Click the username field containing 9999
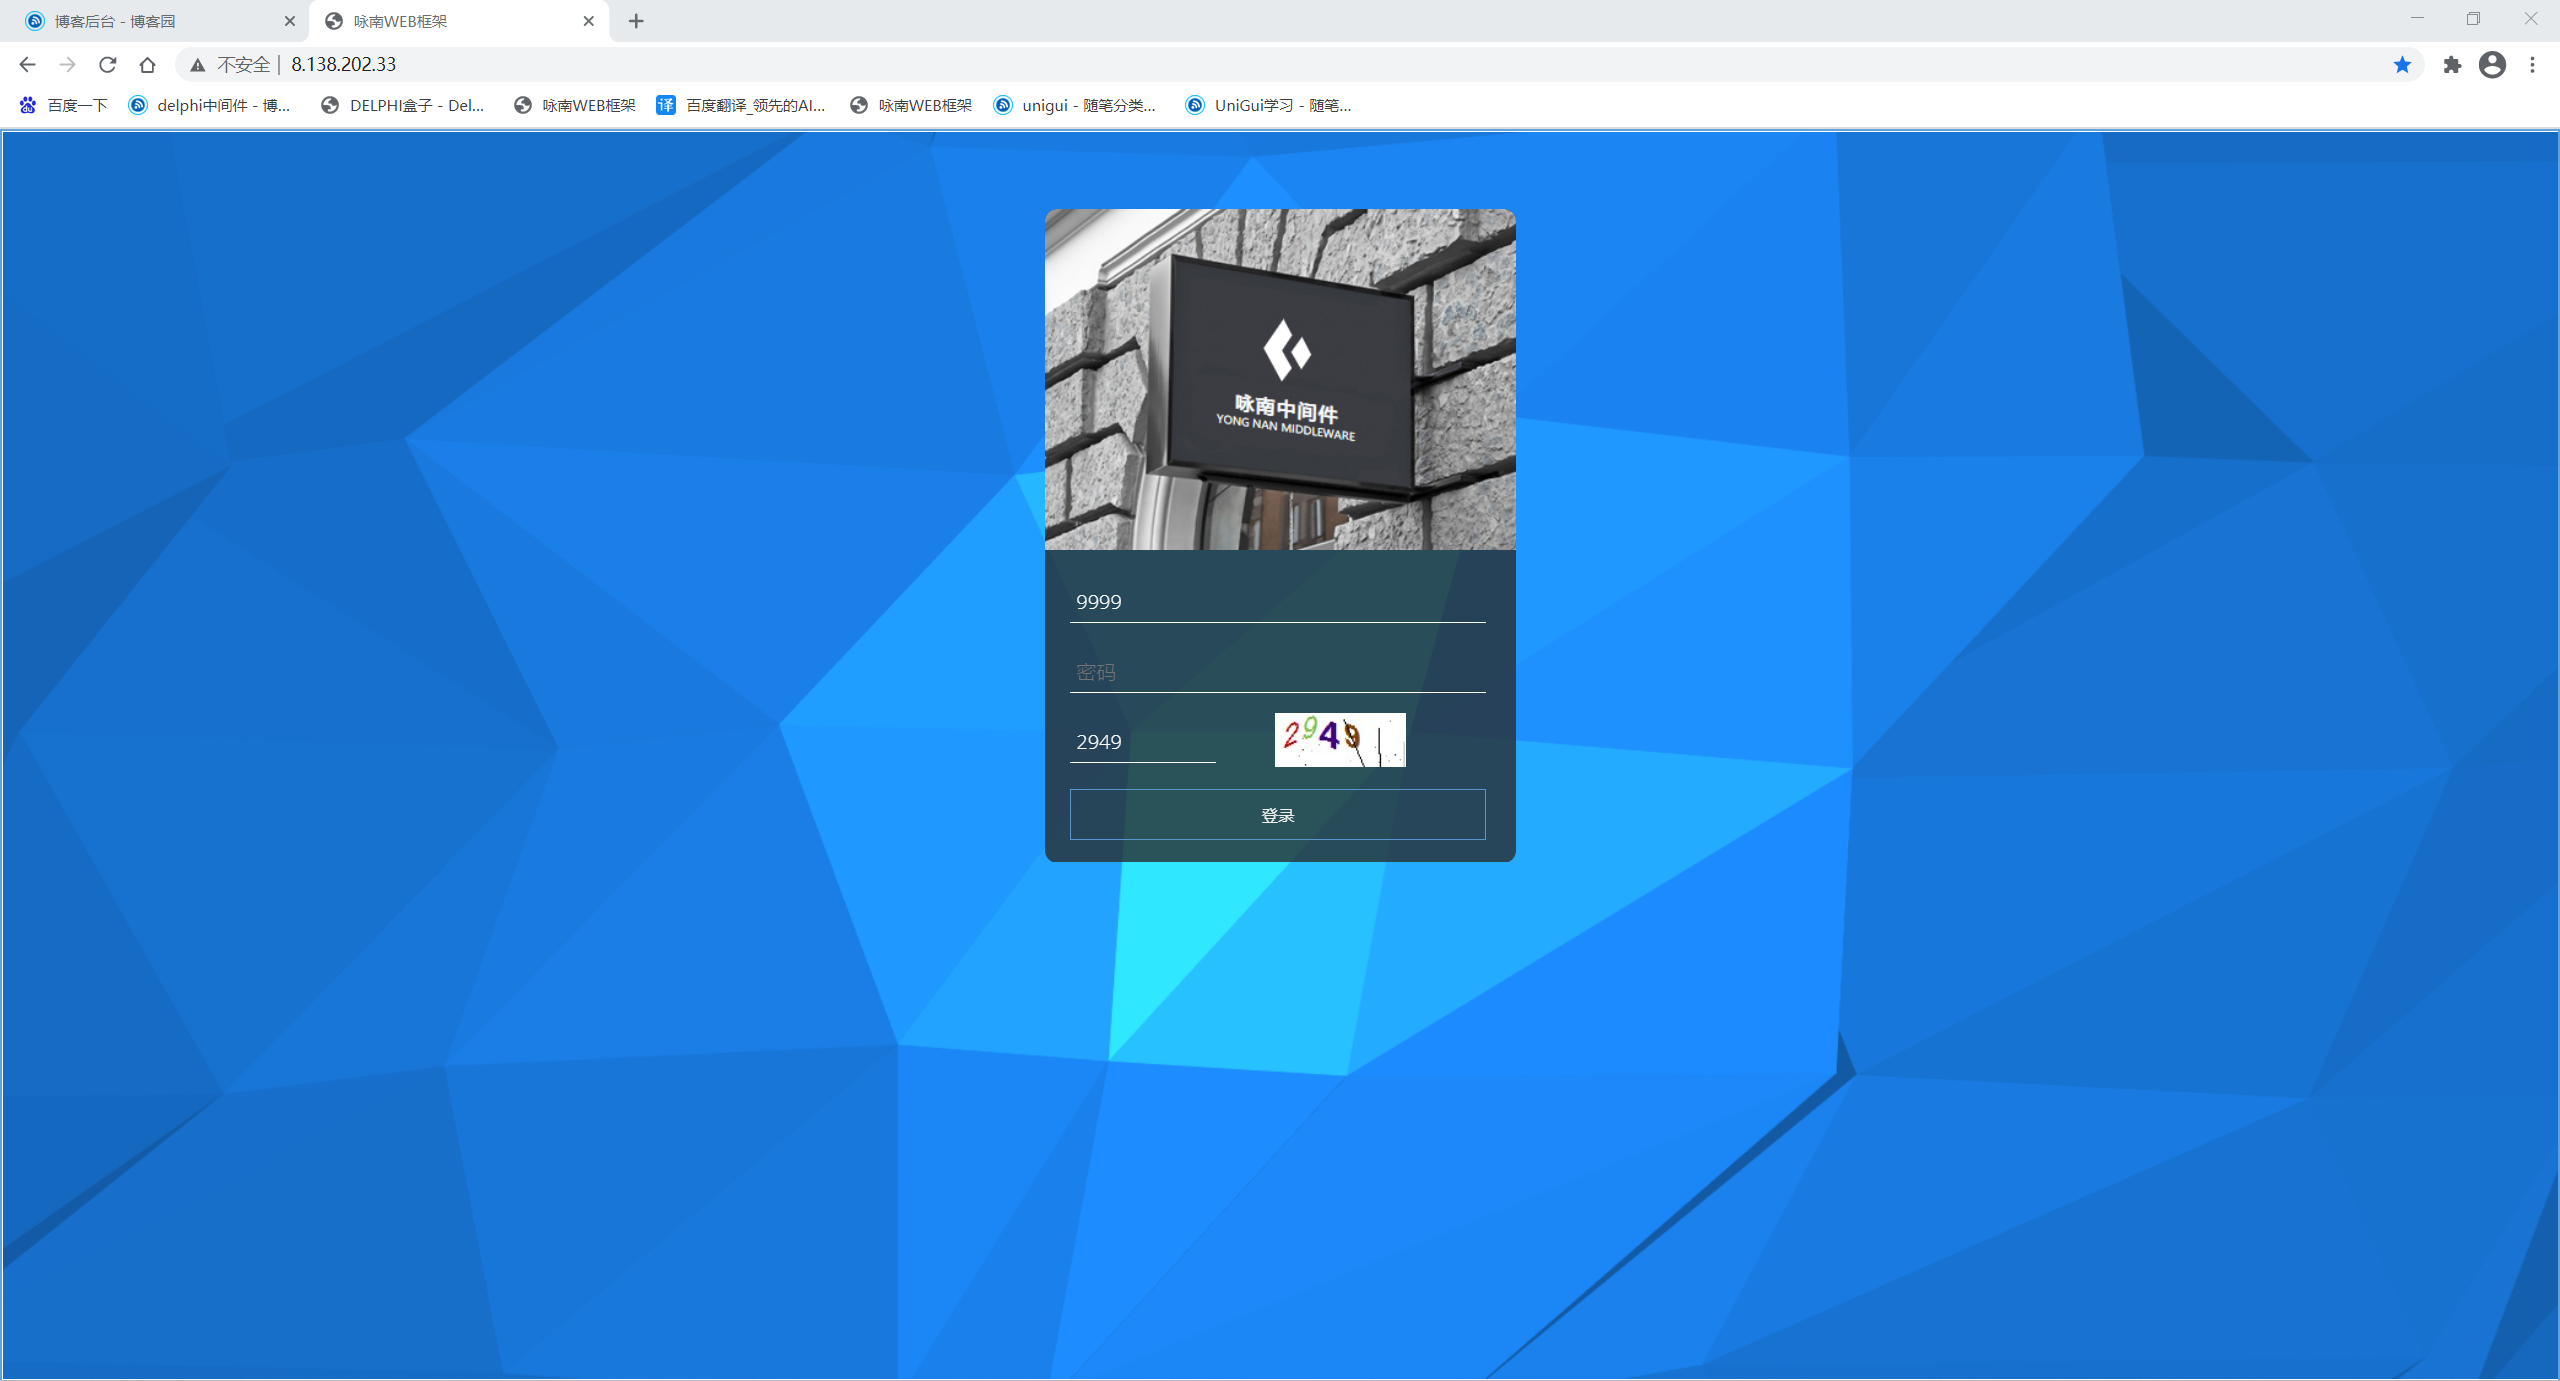Image resolution: width=2560 pixels, height=1381 pixels. click(x=1277, y=602)
